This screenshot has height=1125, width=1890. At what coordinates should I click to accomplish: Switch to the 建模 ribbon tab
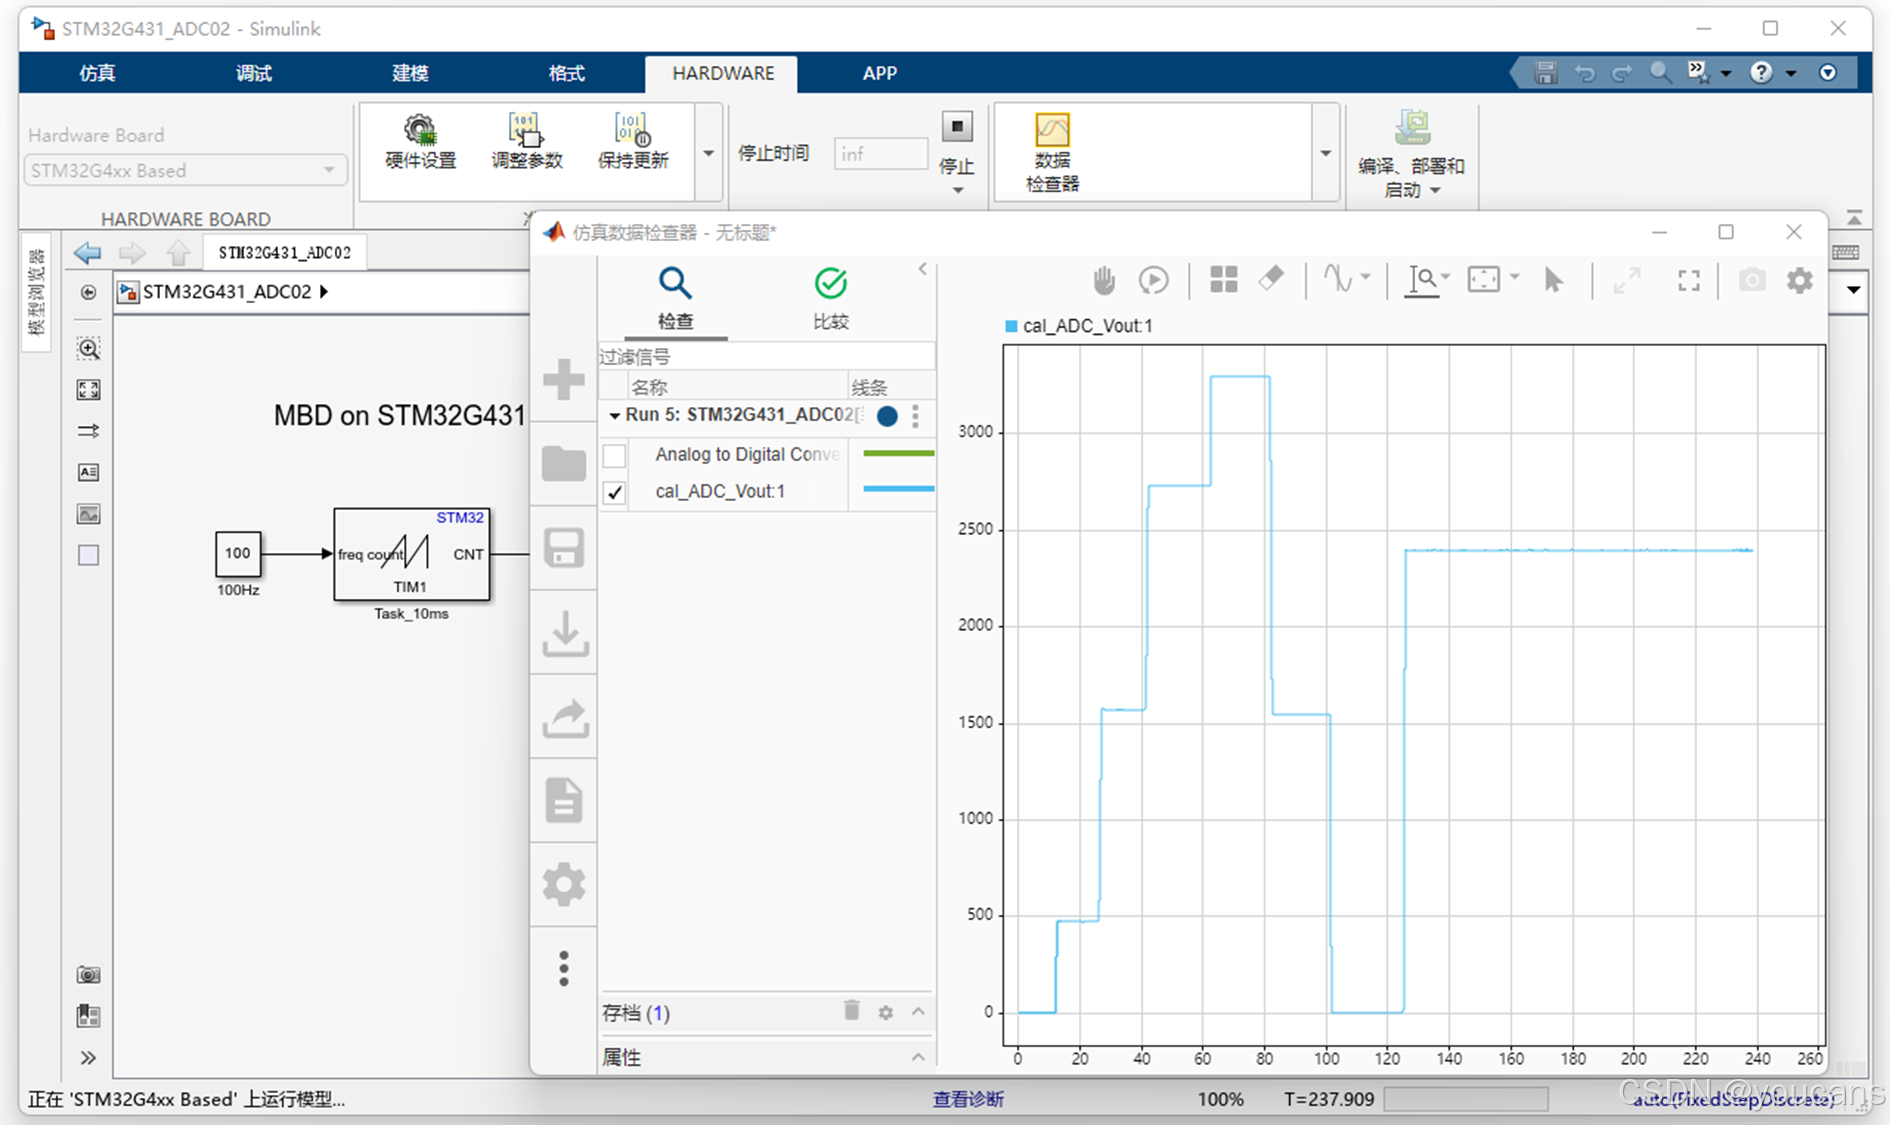(x=410, y=73)
